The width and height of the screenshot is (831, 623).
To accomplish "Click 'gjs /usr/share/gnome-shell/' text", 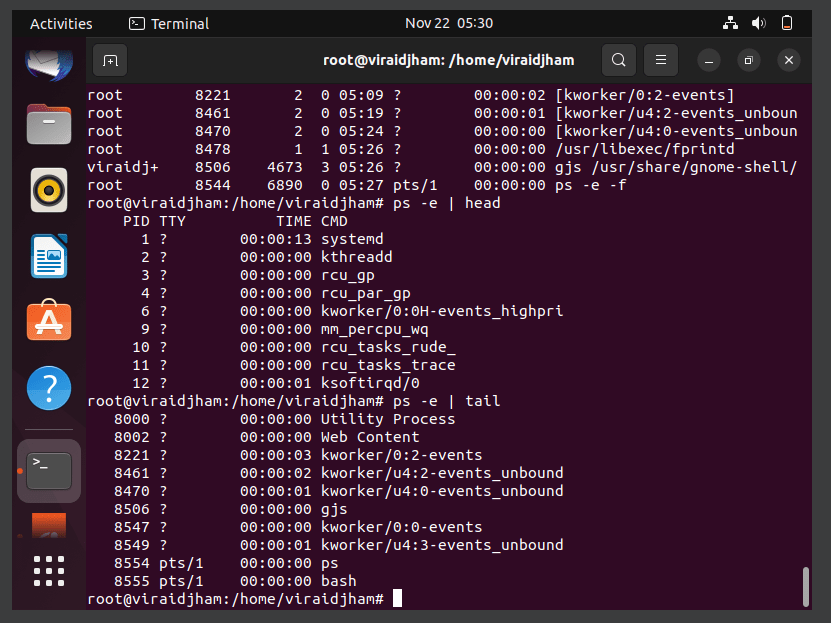I will 676,167.
